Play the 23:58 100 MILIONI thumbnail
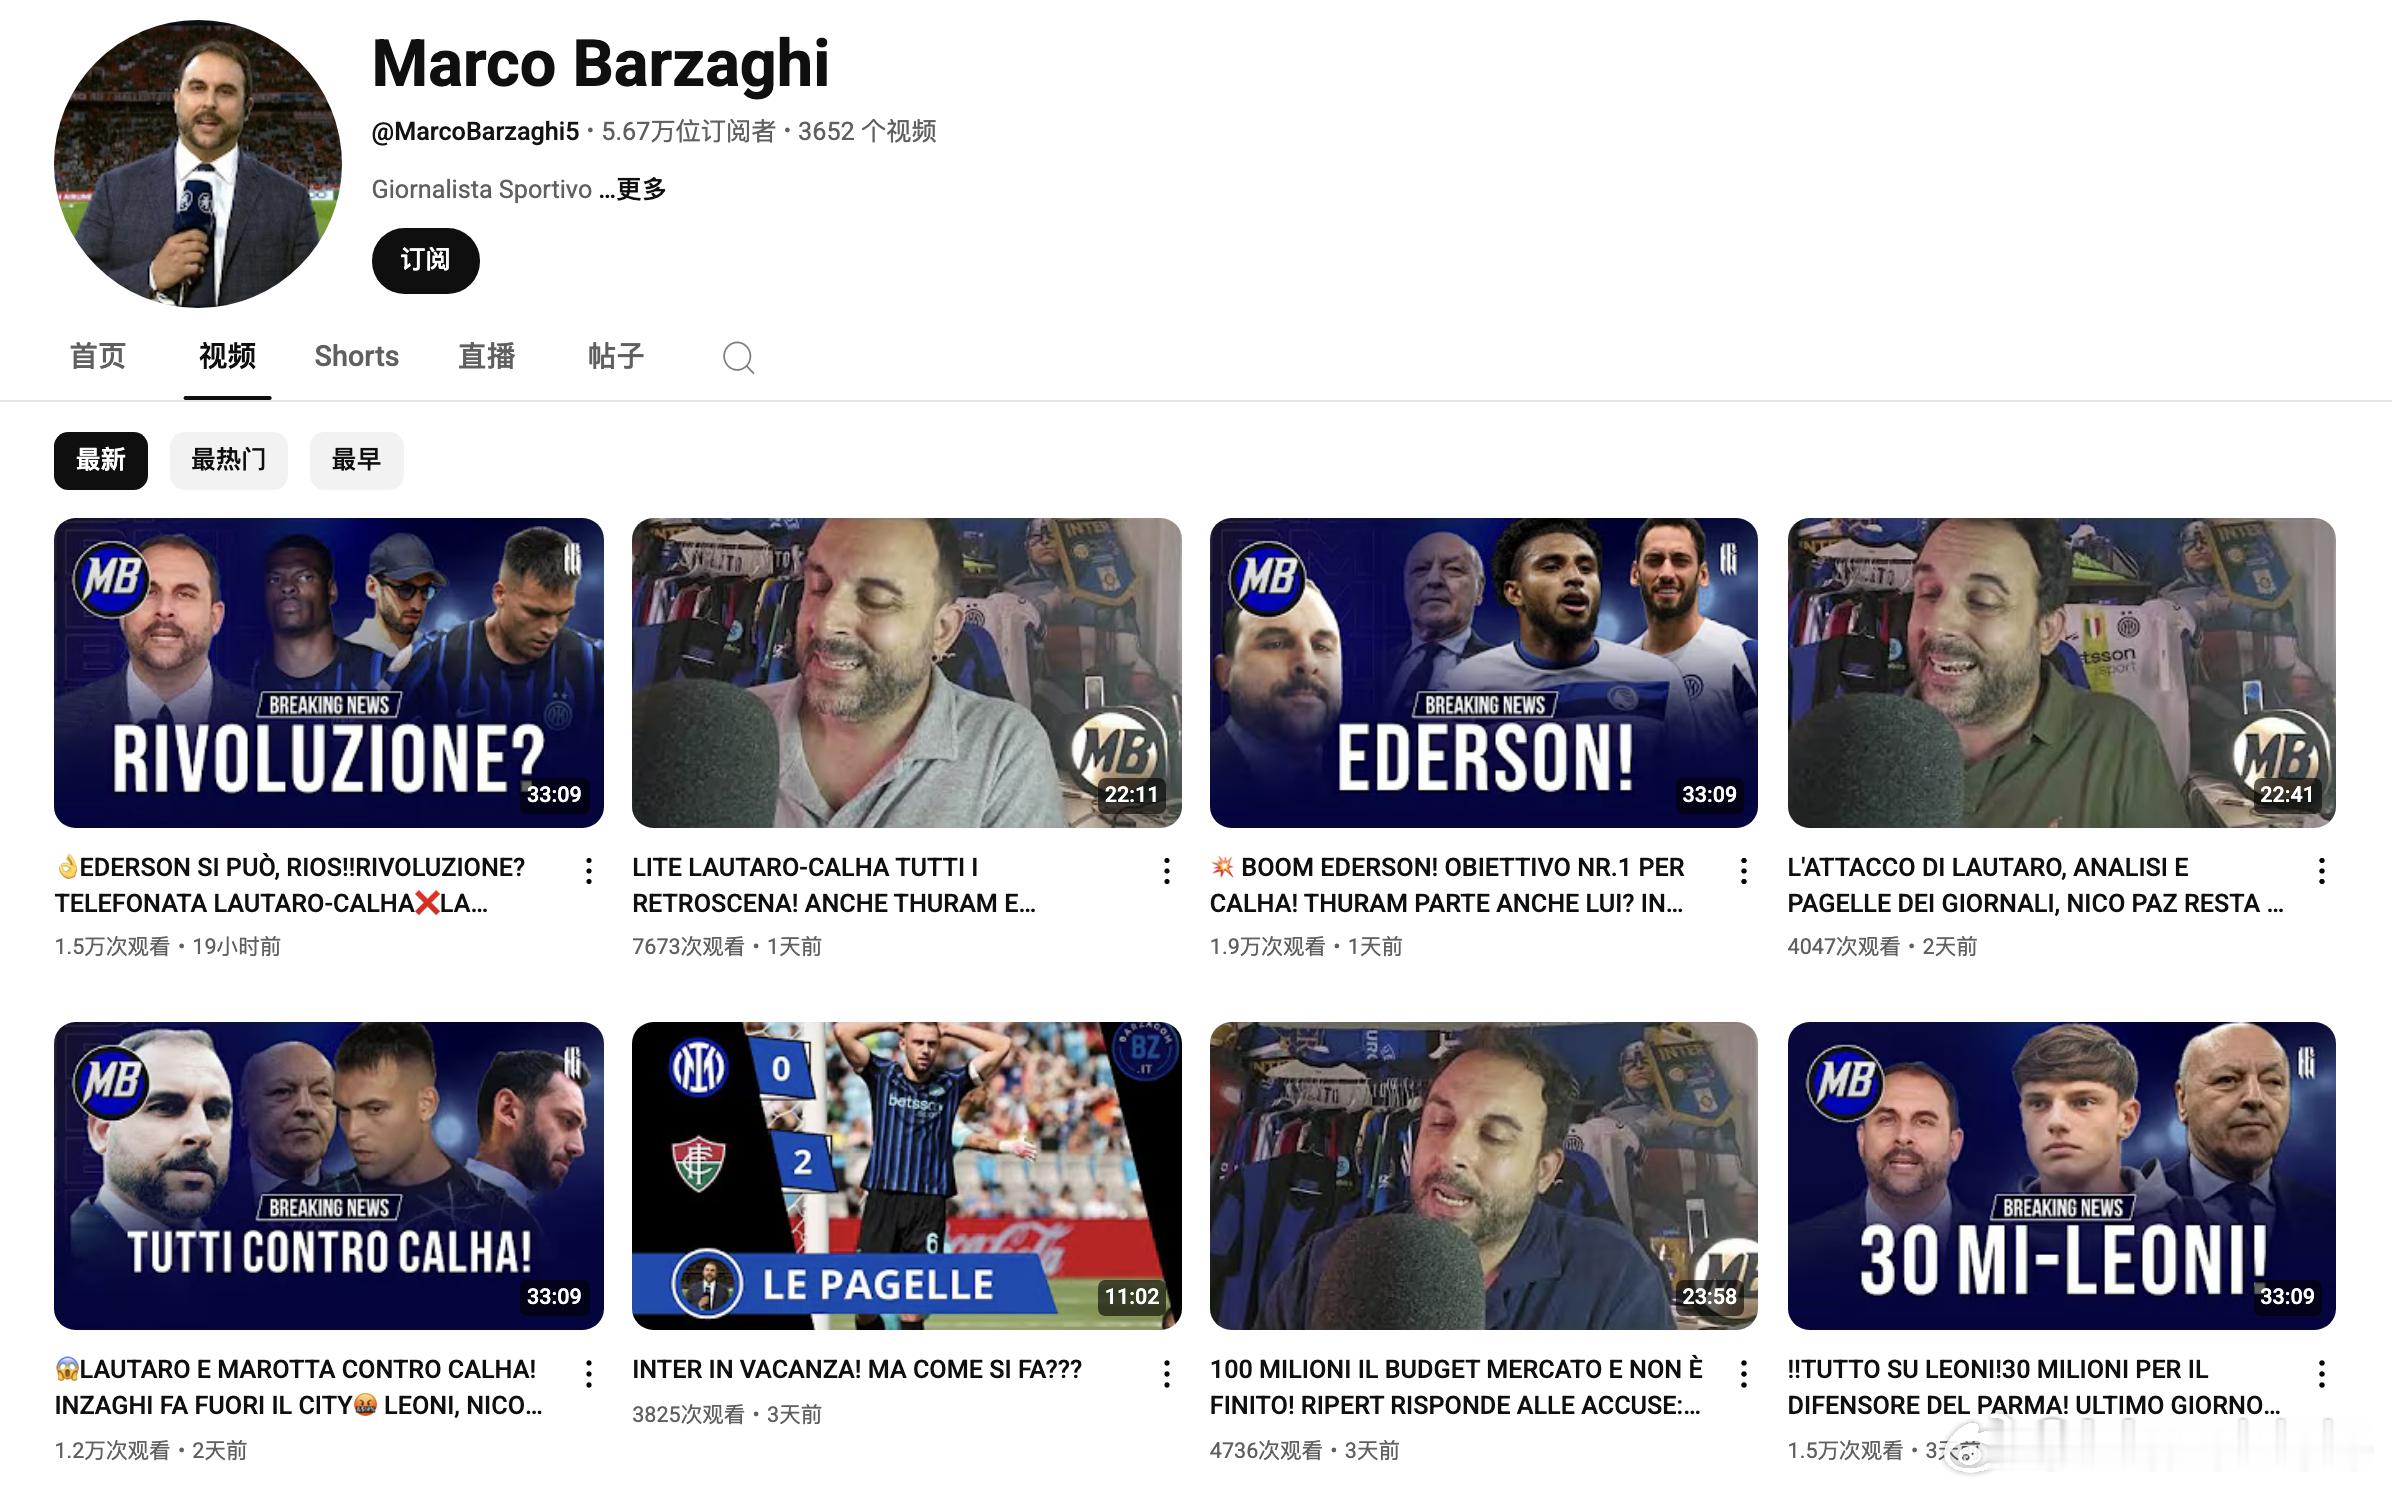This screenshot has width=2392, height=1498. click(1484, 1175)
